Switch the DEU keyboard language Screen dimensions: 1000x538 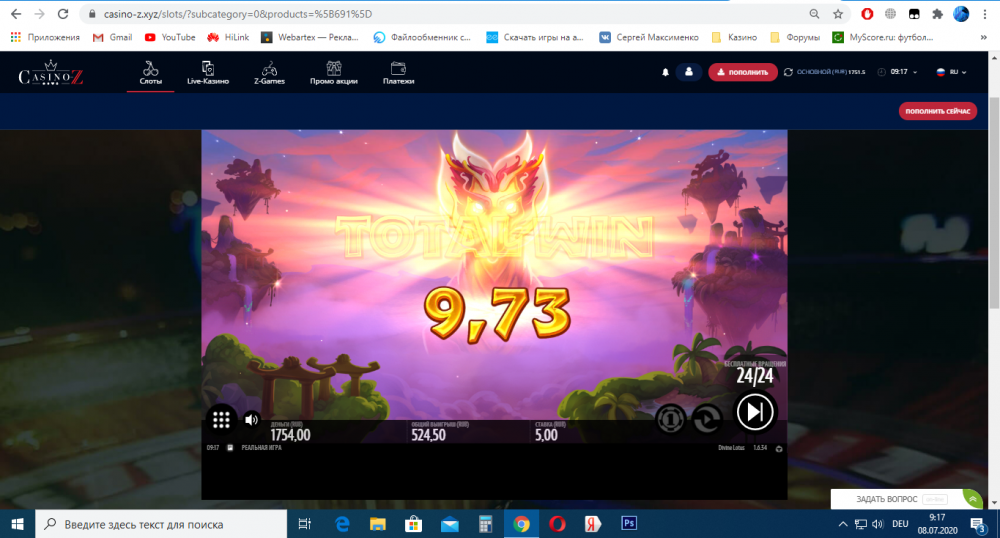coord(900,524)
